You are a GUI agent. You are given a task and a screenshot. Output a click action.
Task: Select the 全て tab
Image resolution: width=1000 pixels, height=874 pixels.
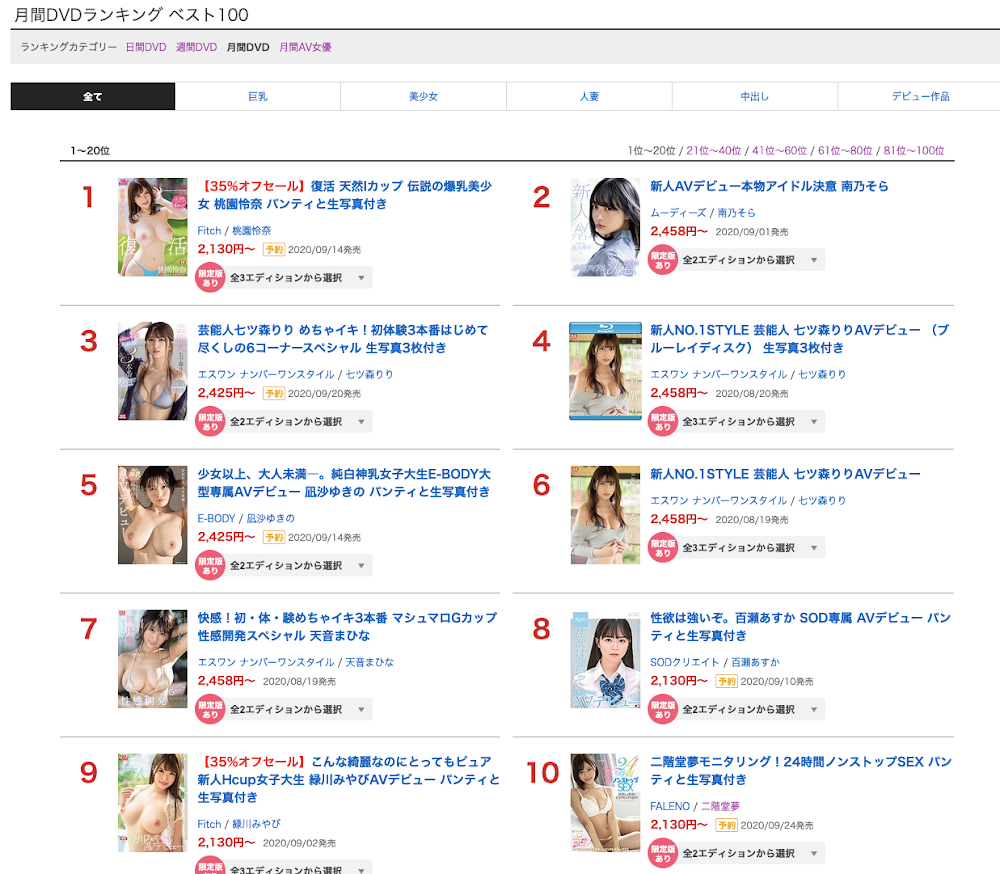click(92, 96)
